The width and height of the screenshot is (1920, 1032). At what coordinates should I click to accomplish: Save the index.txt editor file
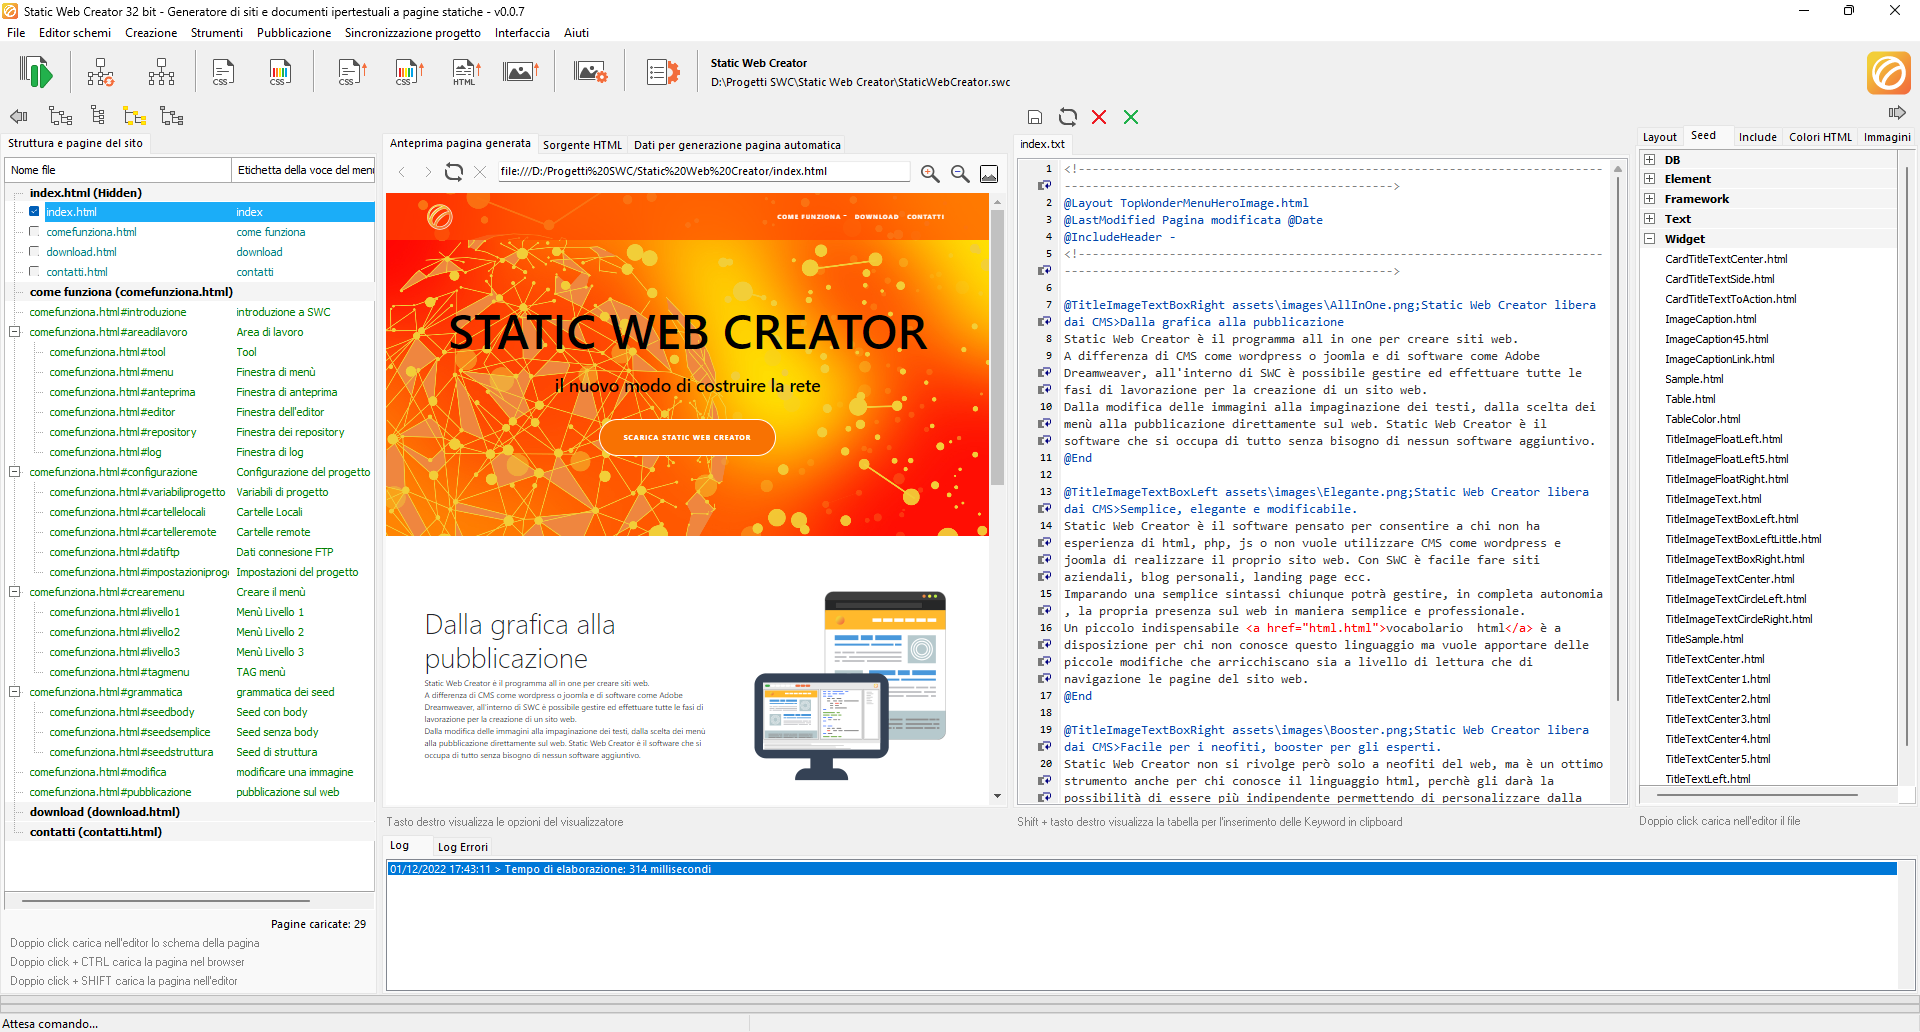1035,117
